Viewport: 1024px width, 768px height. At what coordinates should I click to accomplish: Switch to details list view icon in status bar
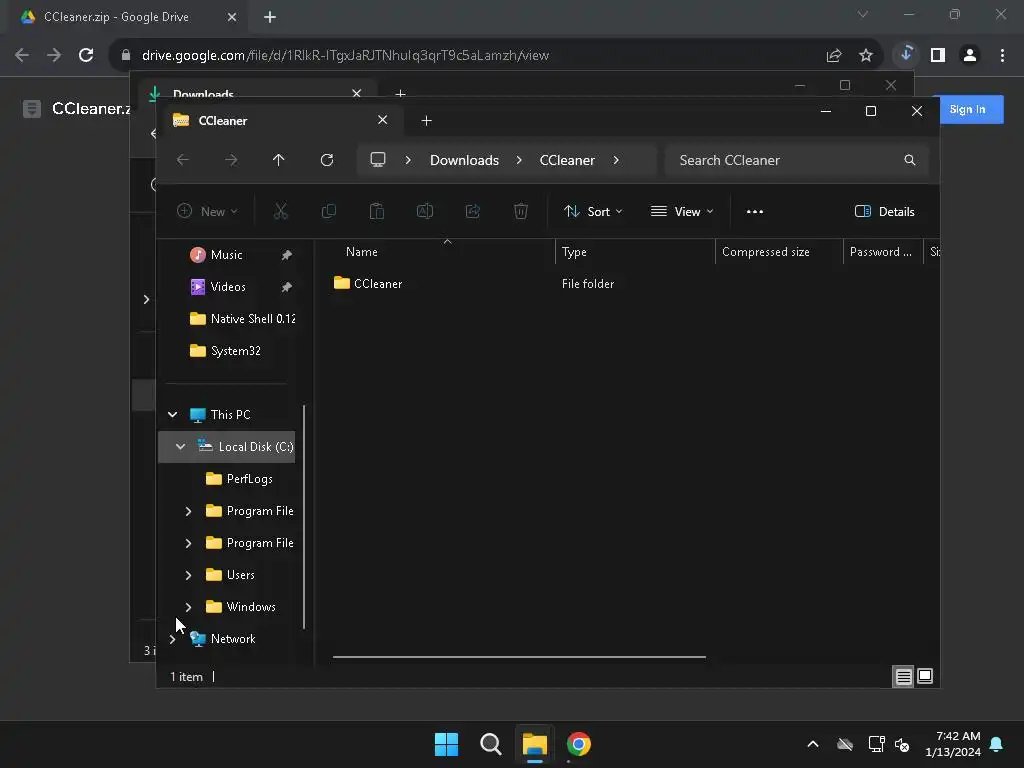[903, 677]
